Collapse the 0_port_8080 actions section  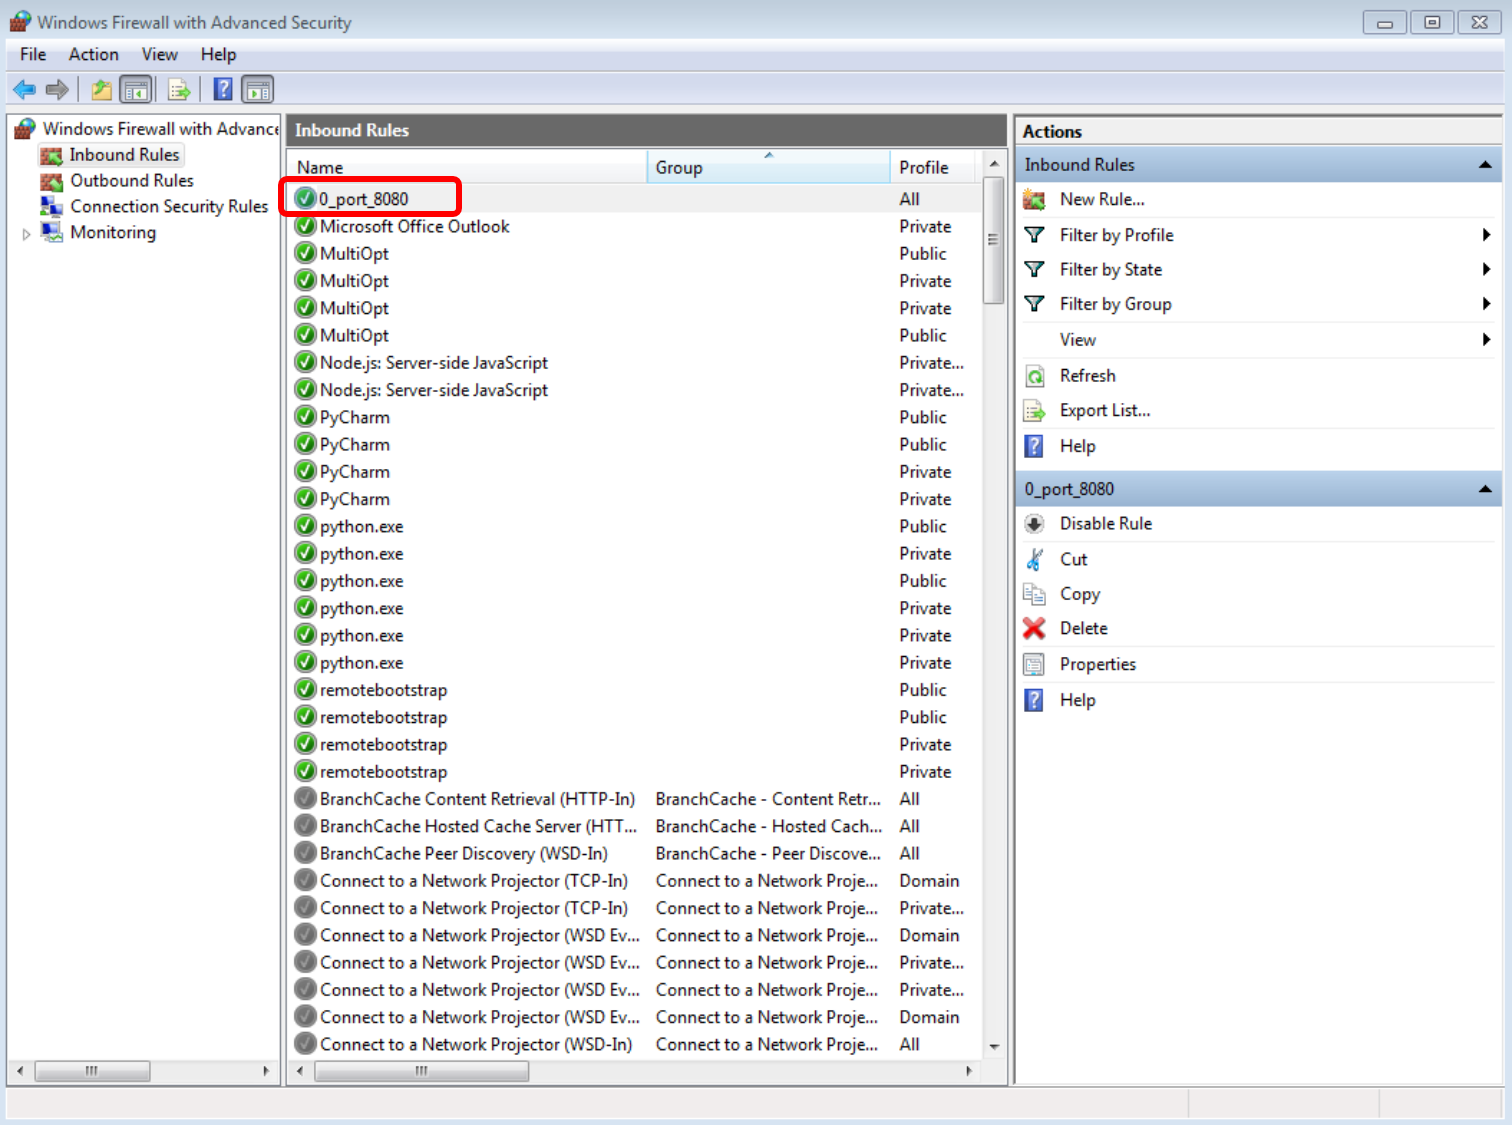click(x=1485, y=489)
